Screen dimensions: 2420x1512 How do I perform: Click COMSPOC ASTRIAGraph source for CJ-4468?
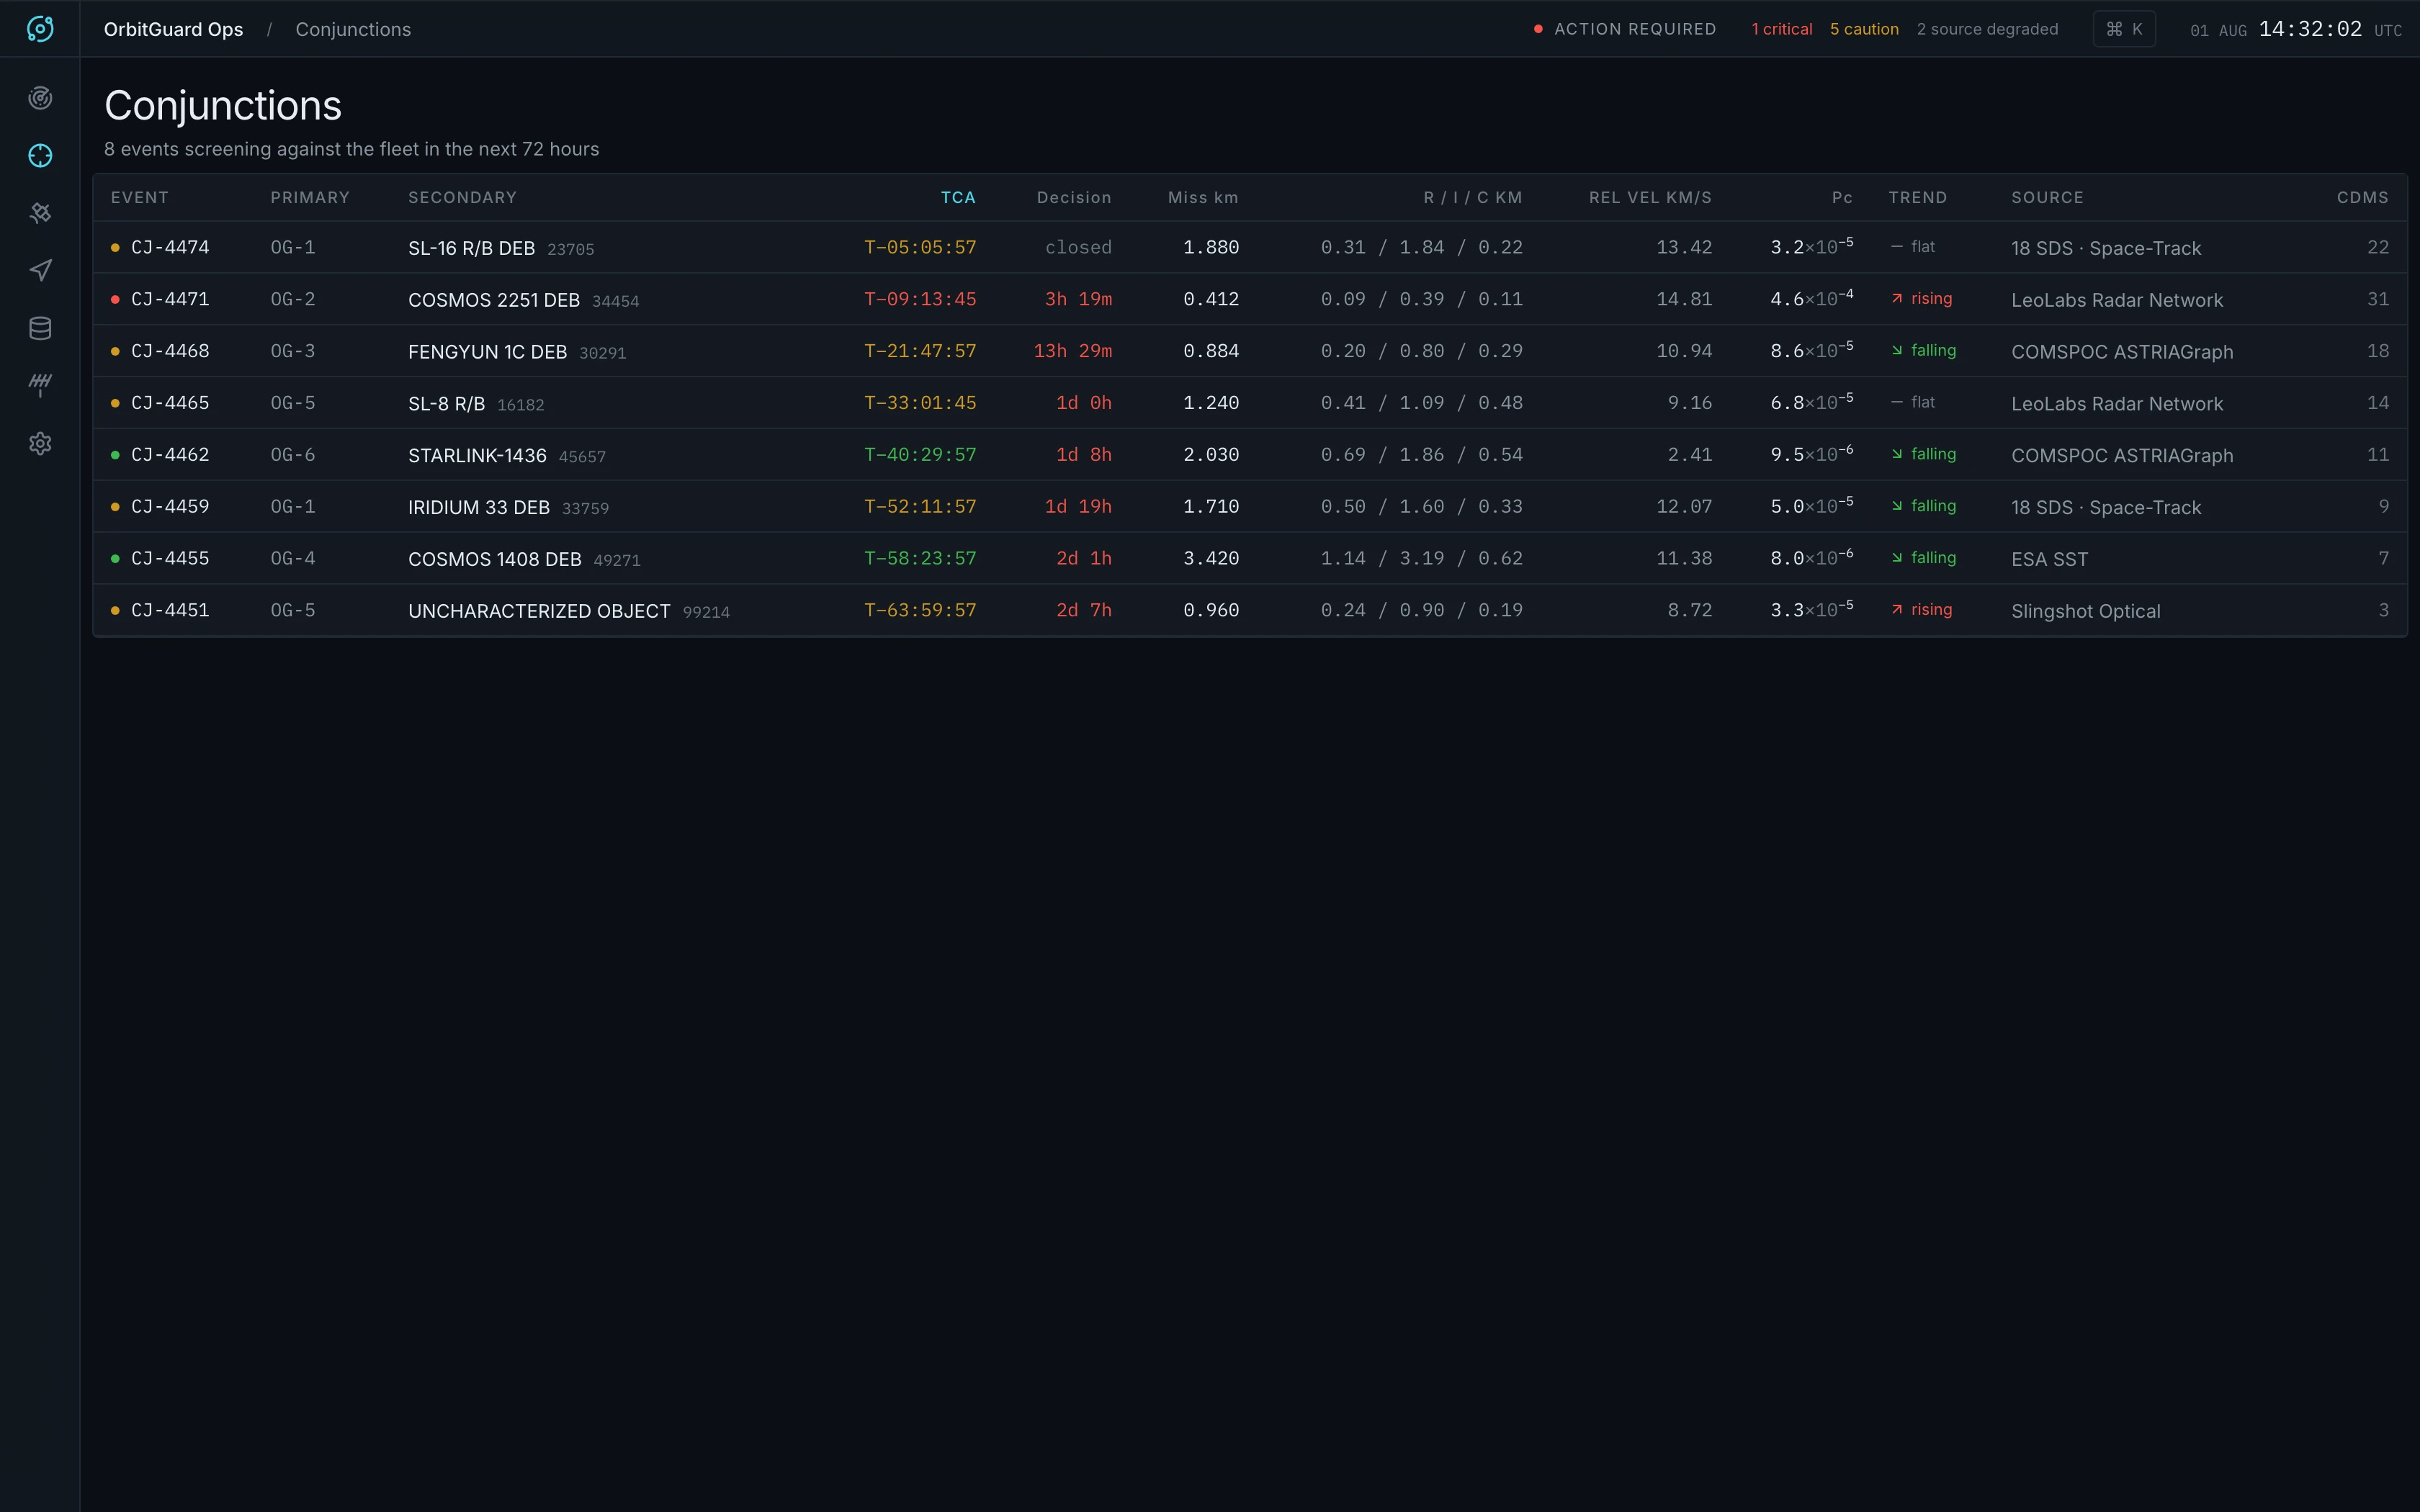coord(2122,352)
